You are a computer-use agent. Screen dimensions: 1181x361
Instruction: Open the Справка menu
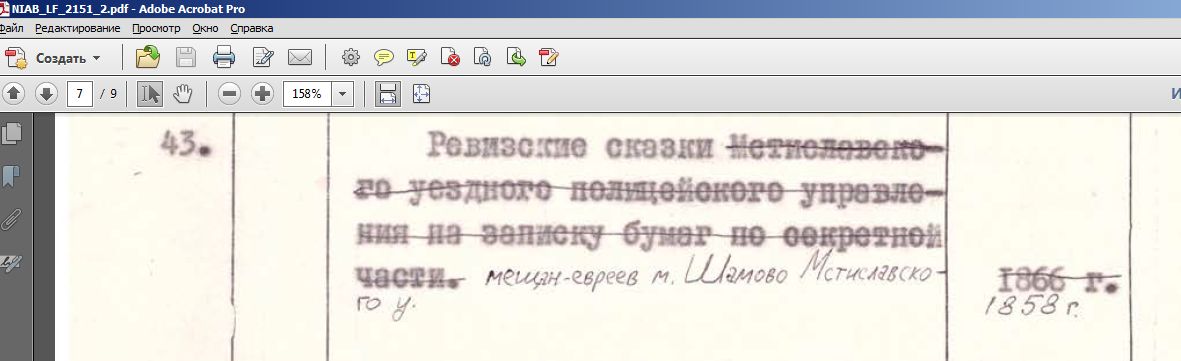pos(252,29)
